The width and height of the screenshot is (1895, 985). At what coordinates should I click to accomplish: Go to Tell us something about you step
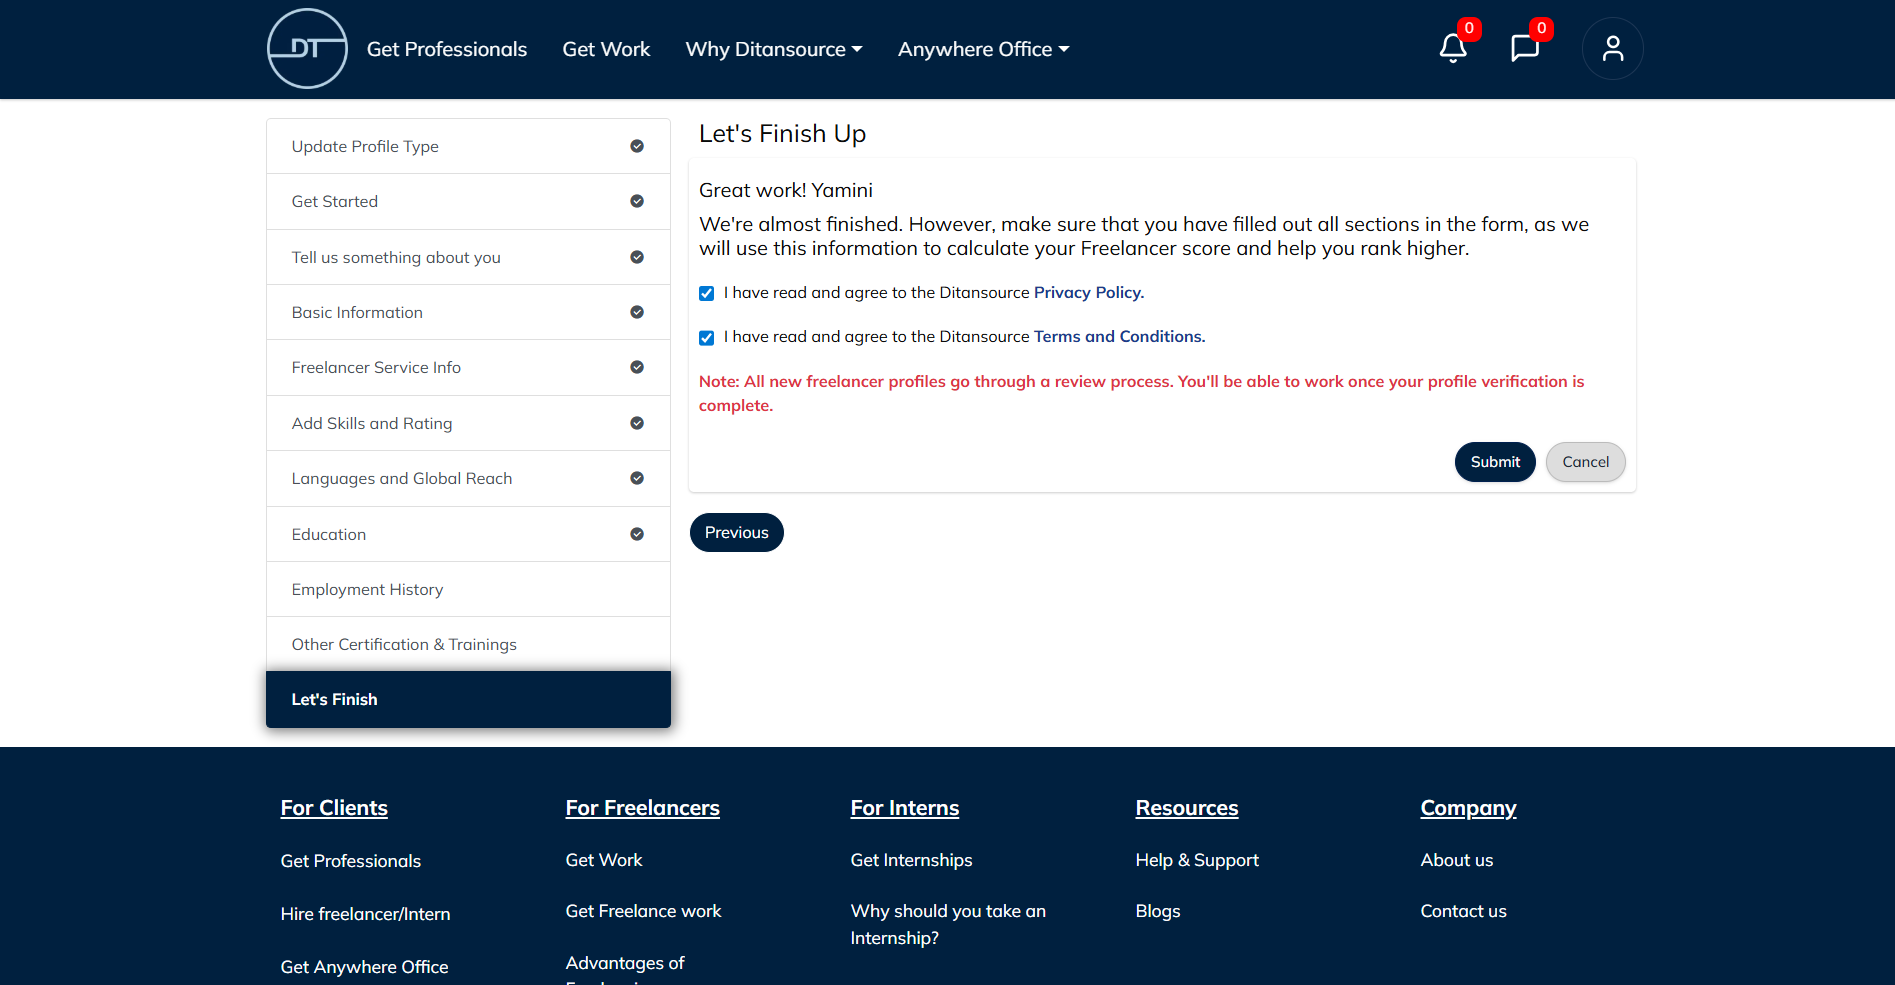click(x=468, y=258)
